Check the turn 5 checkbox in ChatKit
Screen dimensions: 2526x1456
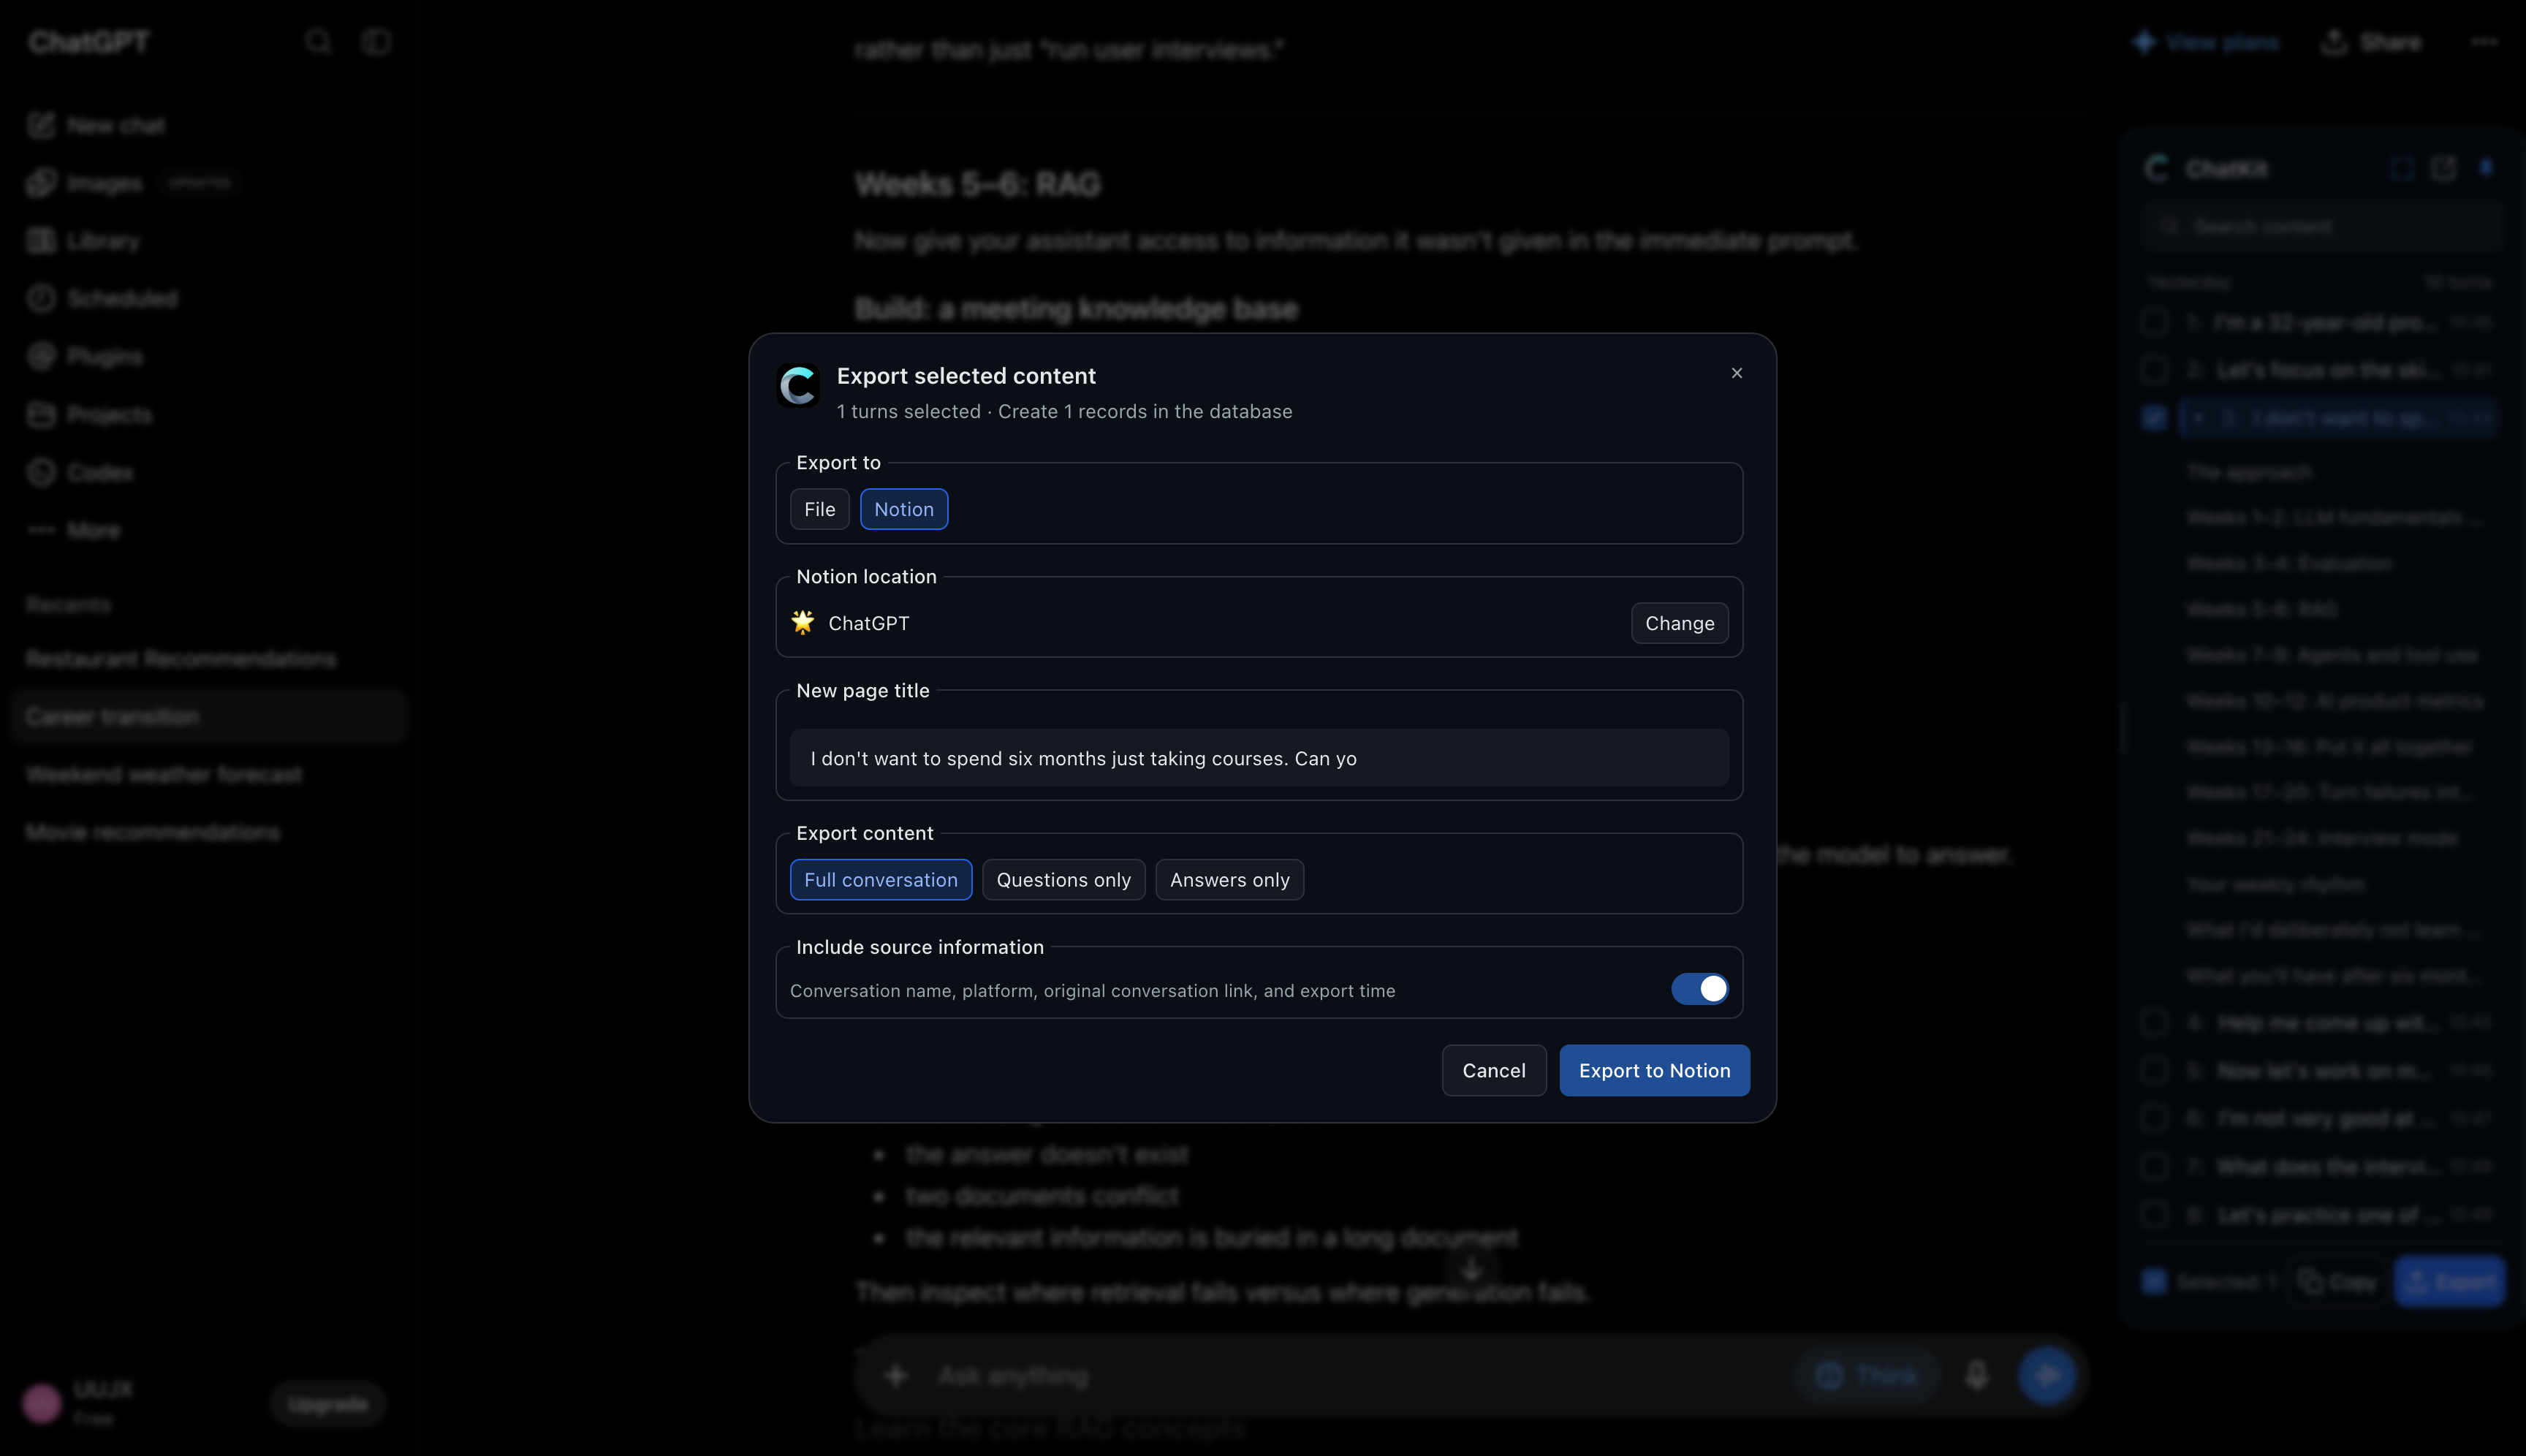2155,1070
